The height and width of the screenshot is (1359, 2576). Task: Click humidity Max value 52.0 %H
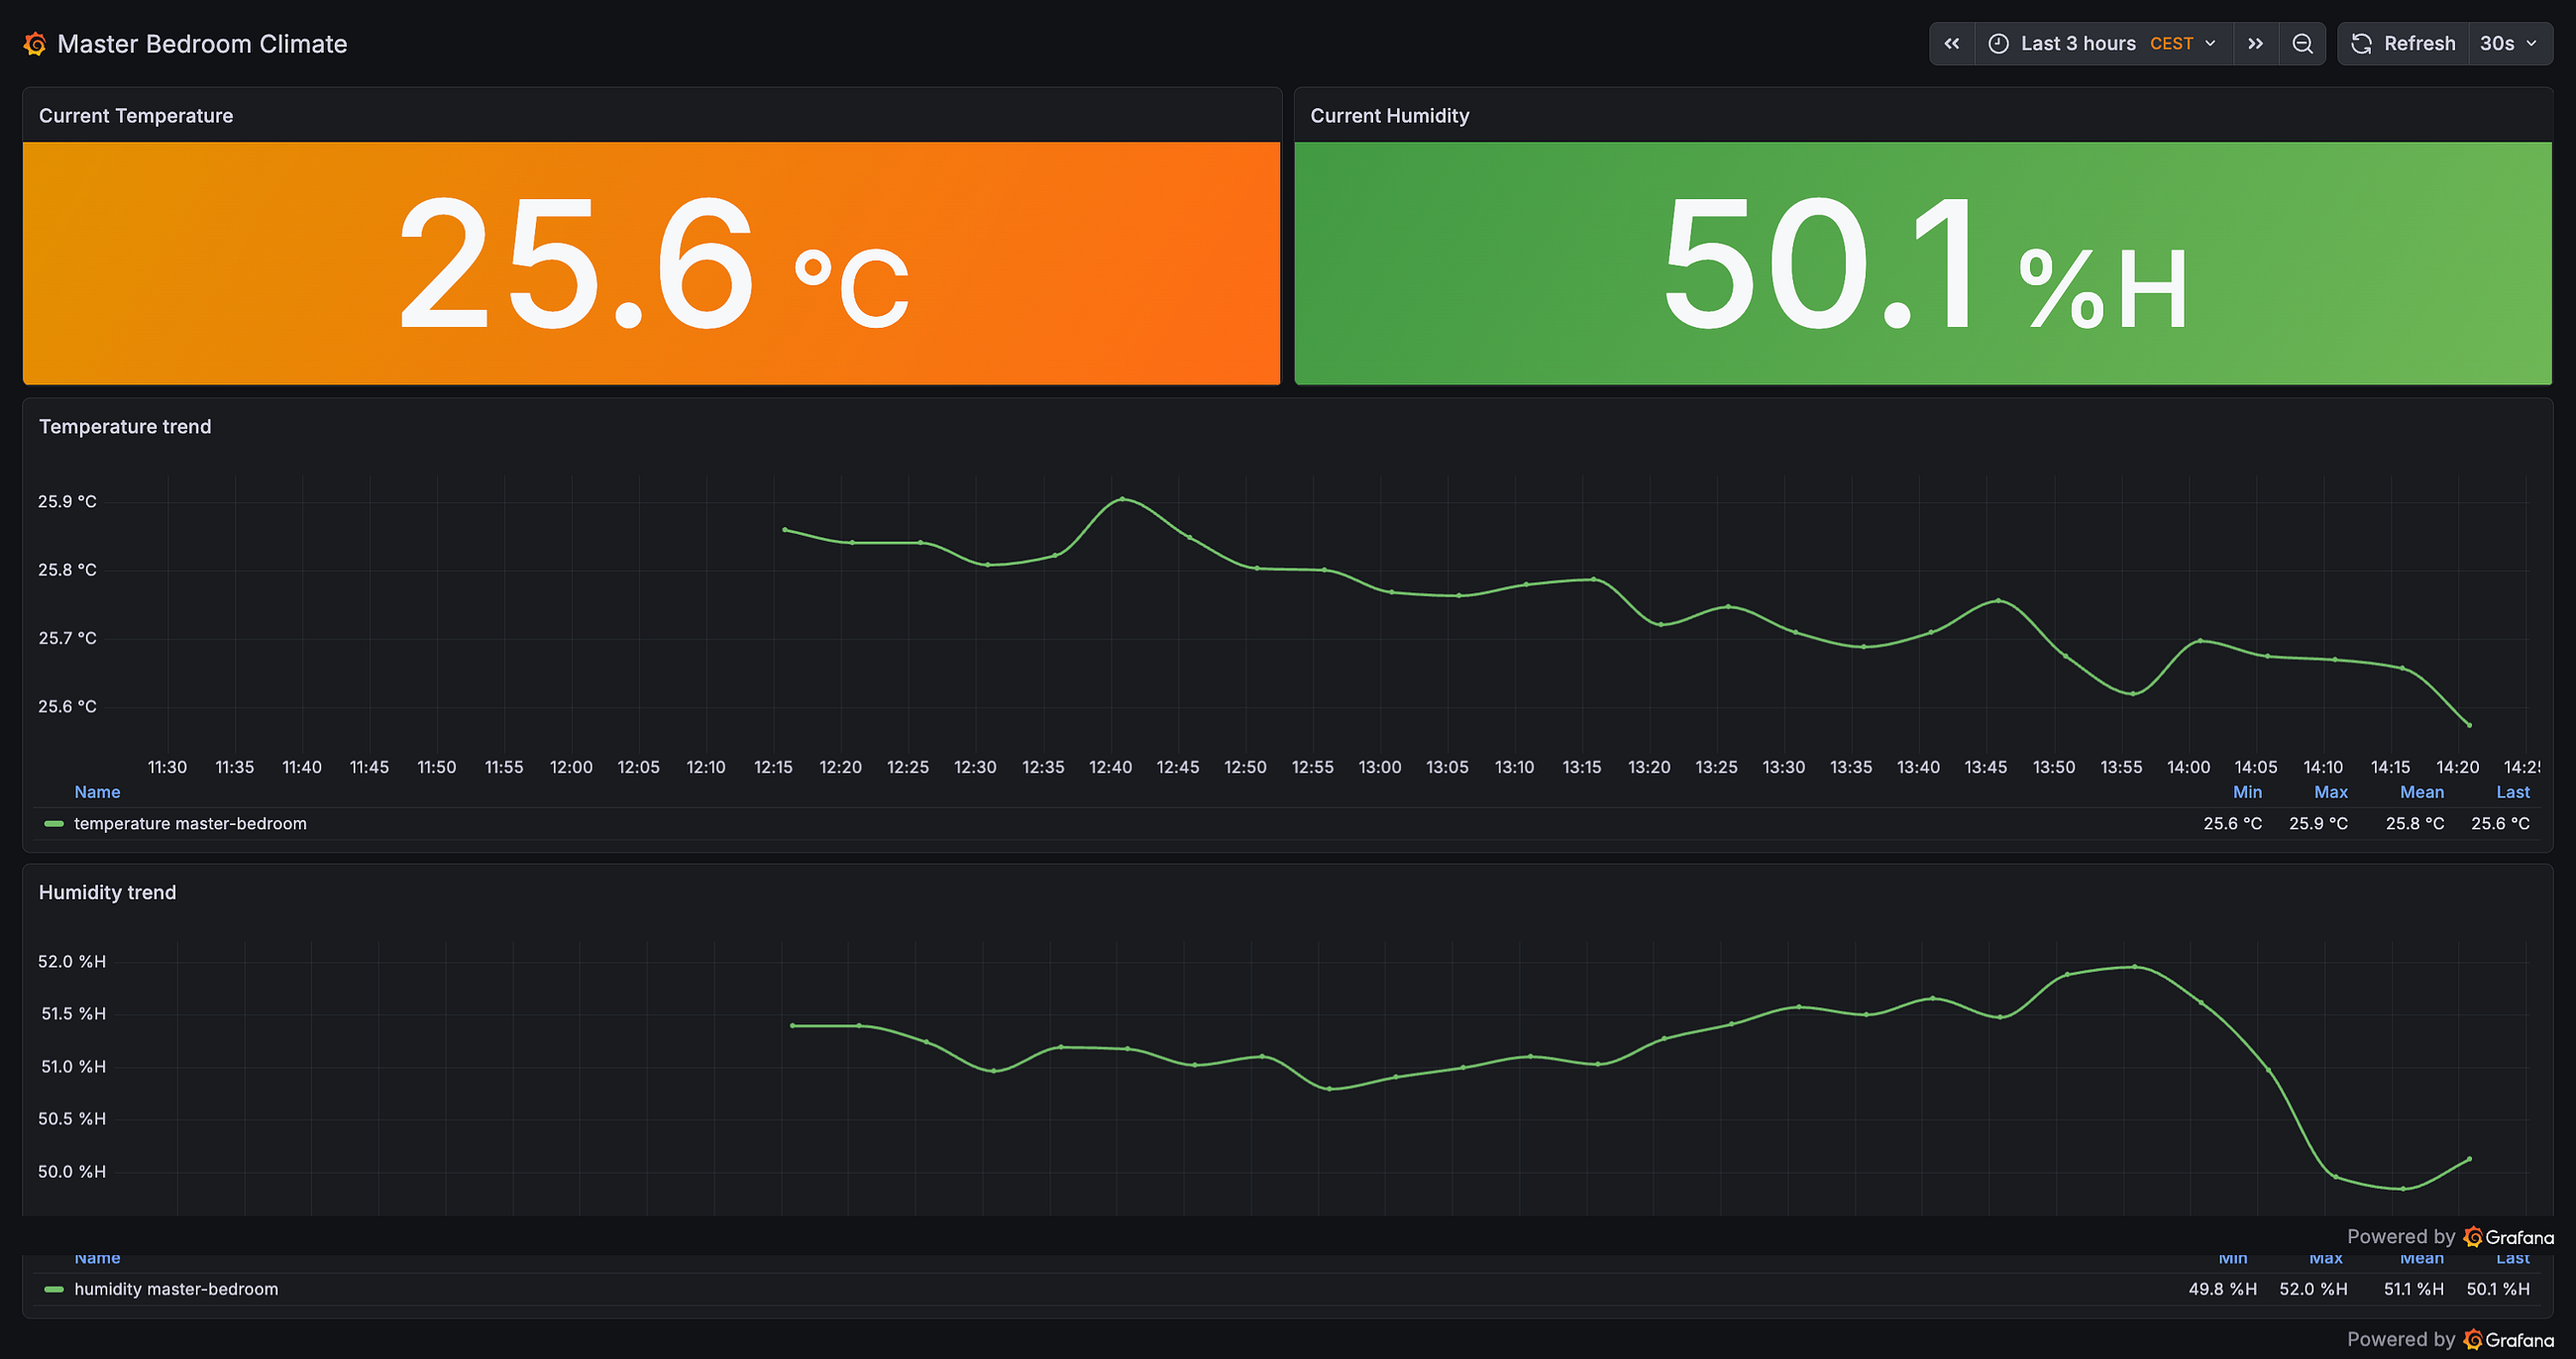pyautogui.click(x=2313, y=1289)
